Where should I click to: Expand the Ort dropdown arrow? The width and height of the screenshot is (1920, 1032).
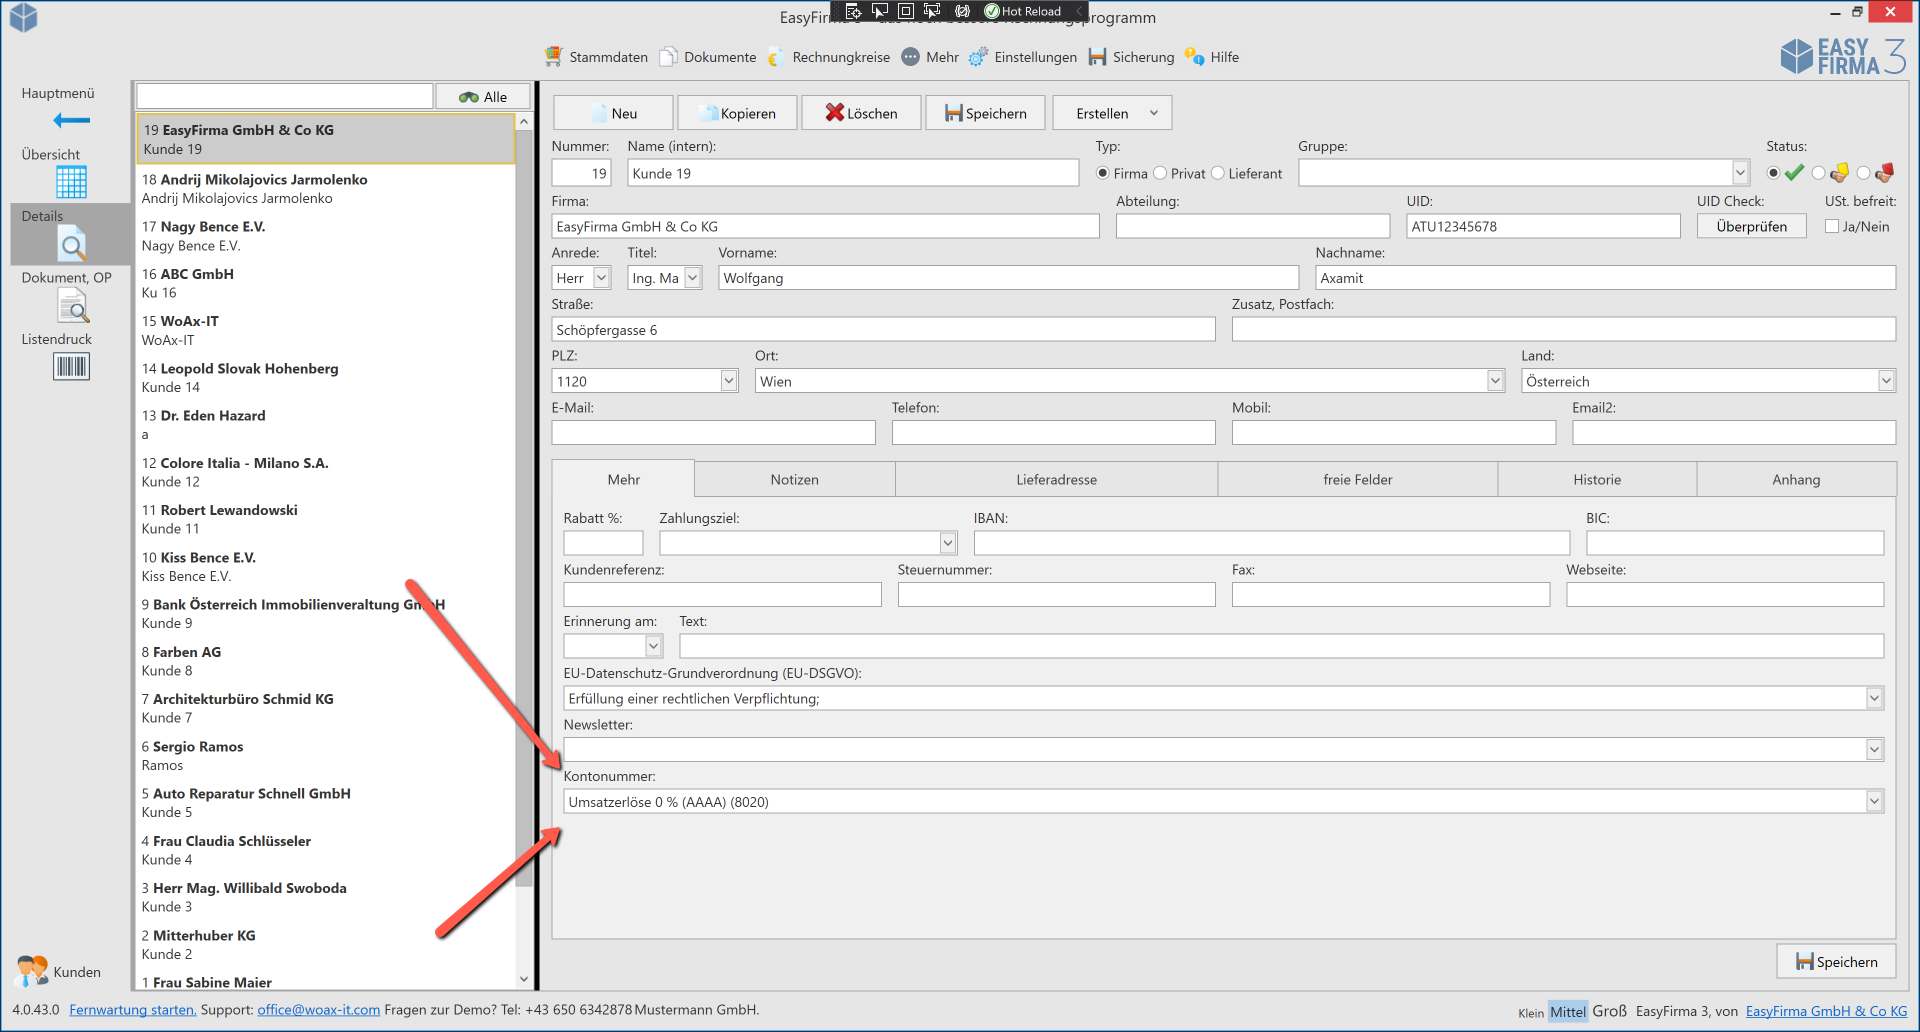point(1495,381)
